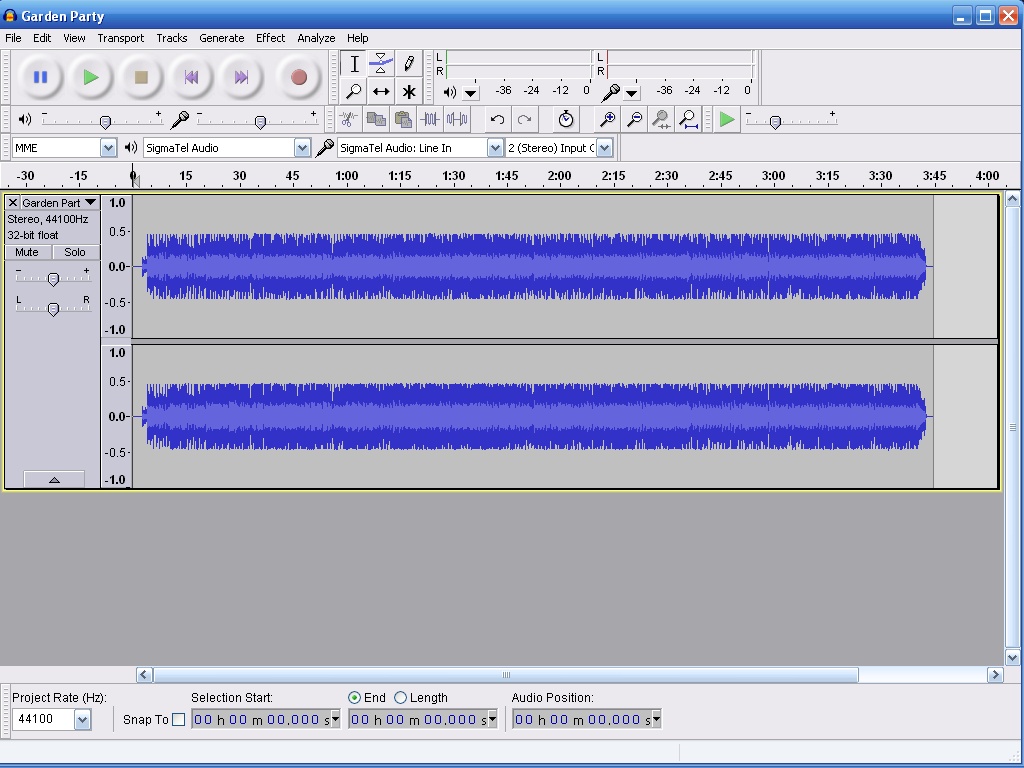Open the Project Rate 44100 dropdown
This screenshot has width=1024, height=768.
(x=82, y=720)
